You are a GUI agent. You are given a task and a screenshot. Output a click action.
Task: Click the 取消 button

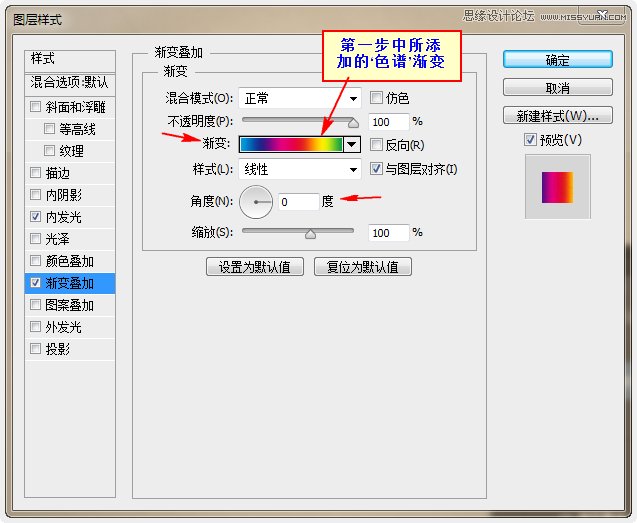click(558, 87)
